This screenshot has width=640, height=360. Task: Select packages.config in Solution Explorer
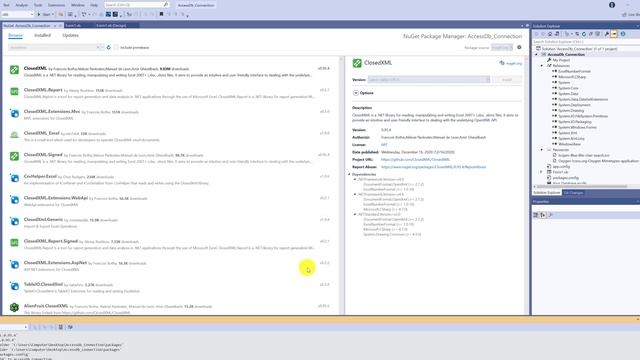point(565,178)
